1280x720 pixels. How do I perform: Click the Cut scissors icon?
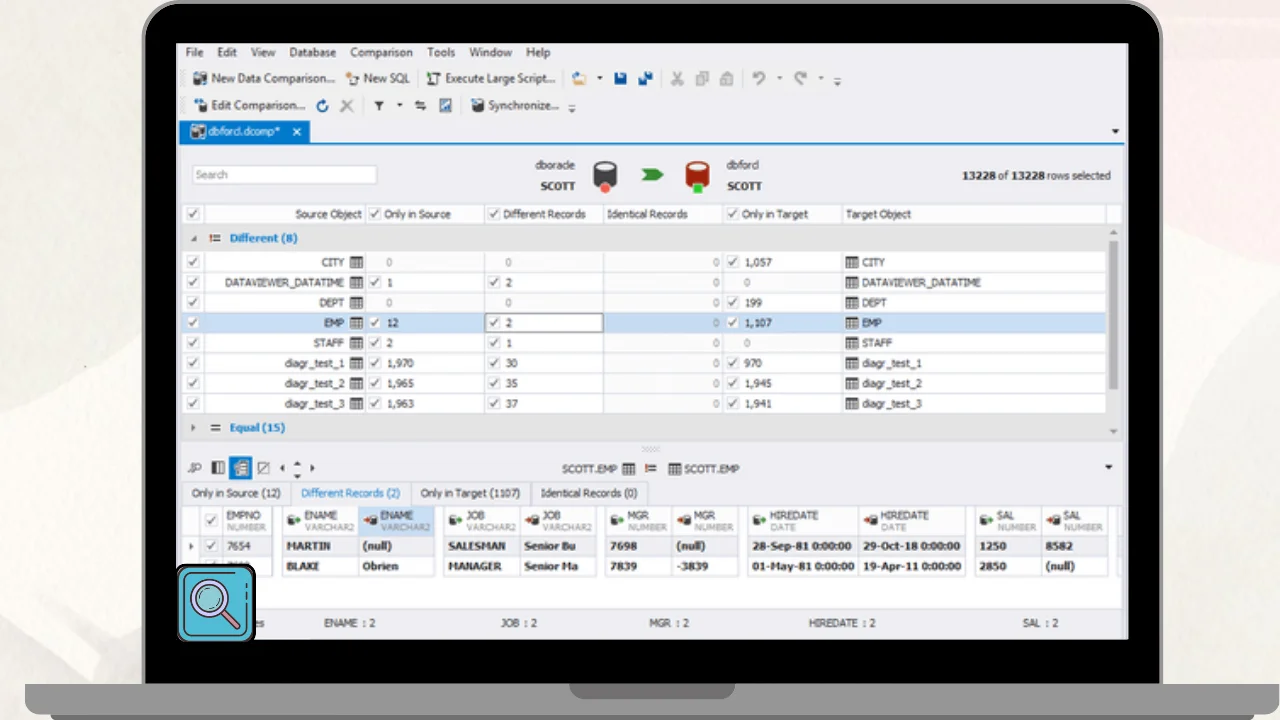pyautogui.click(x=677, y=79)
